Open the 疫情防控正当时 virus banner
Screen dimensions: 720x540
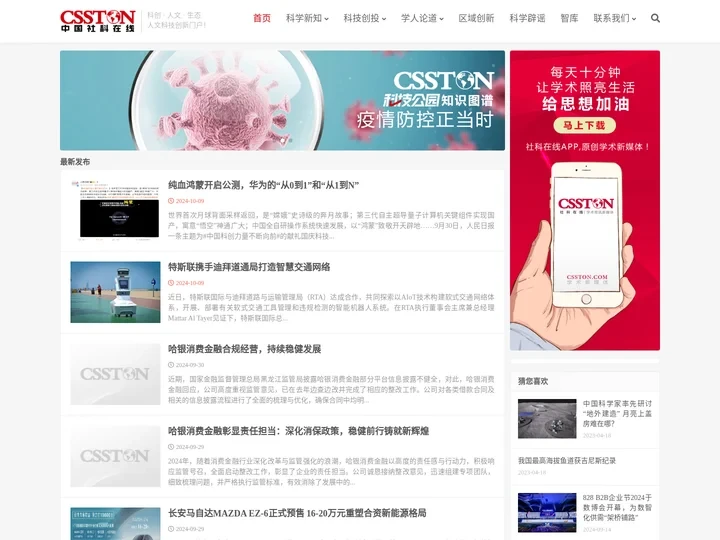click(x=282, y=100)
